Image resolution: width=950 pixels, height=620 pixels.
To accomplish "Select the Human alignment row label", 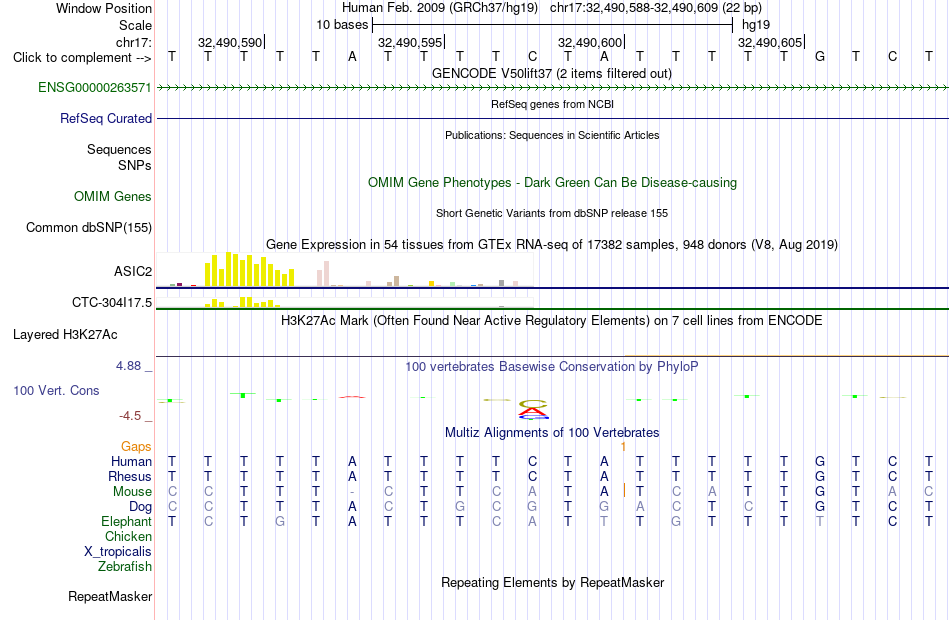I will tap(131, 462).
